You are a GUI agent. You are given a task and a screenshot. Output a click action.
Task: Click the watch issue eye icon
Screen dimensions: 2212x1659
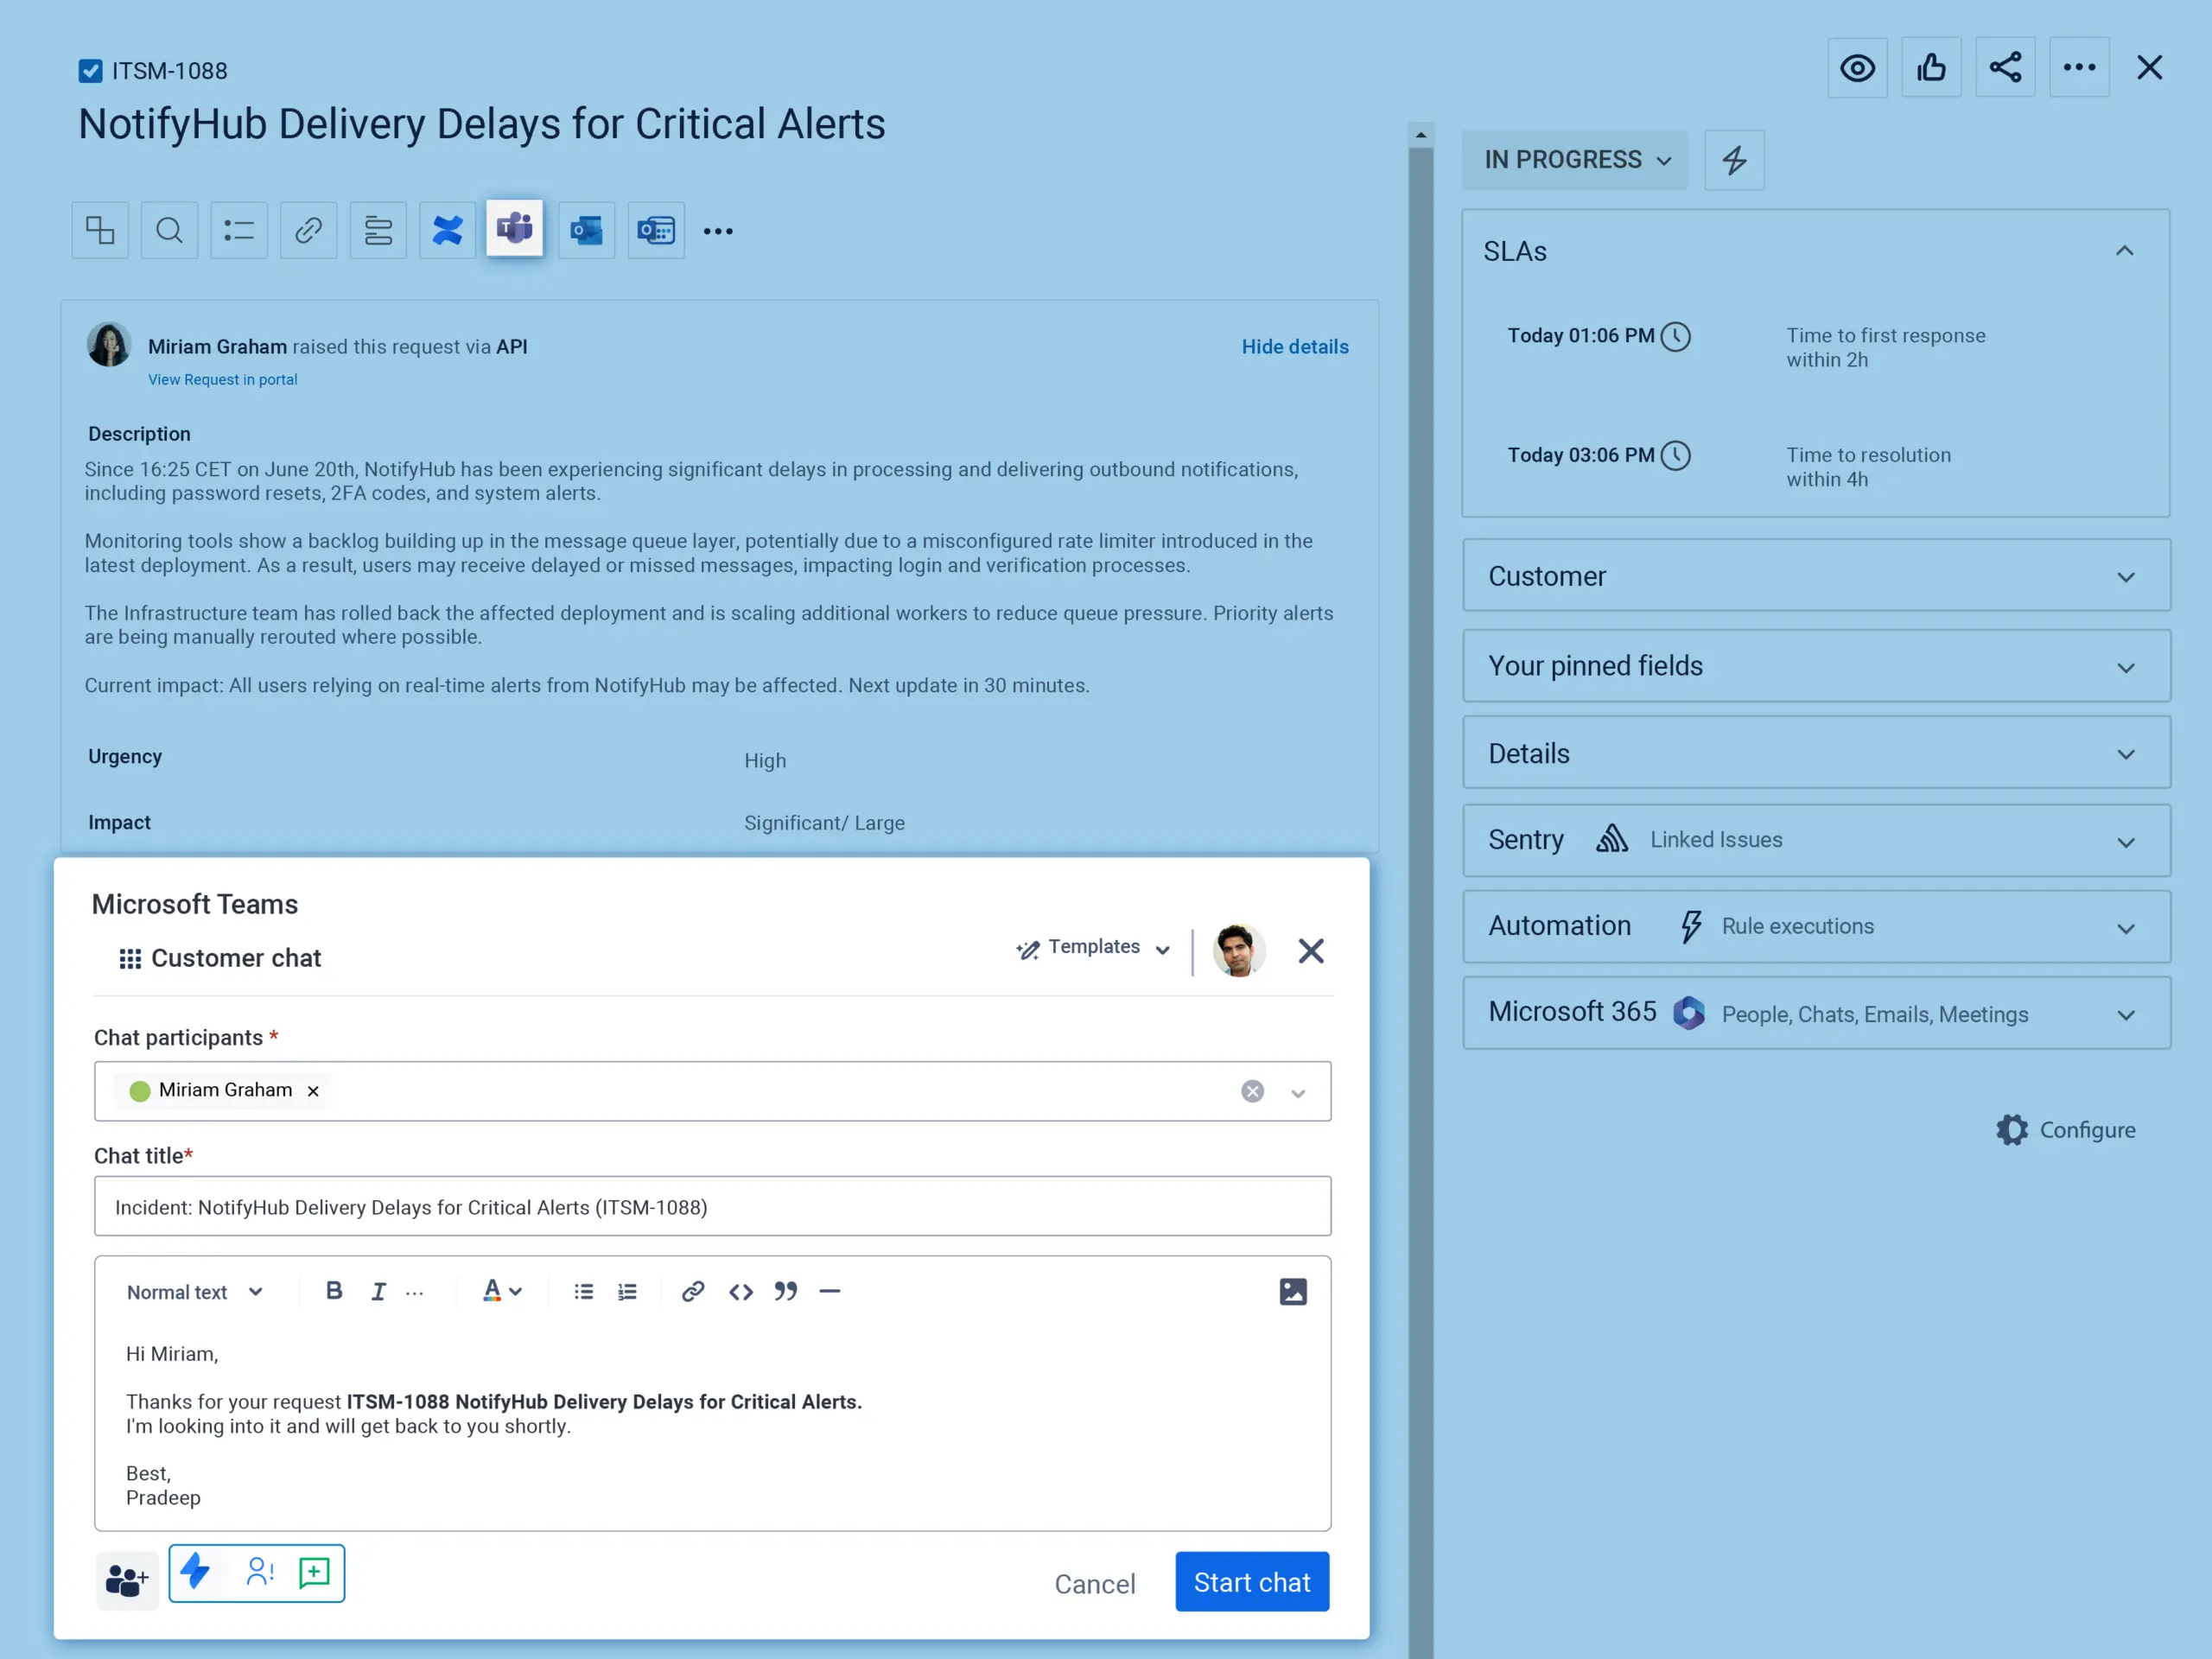click(x=1857, y=68)
